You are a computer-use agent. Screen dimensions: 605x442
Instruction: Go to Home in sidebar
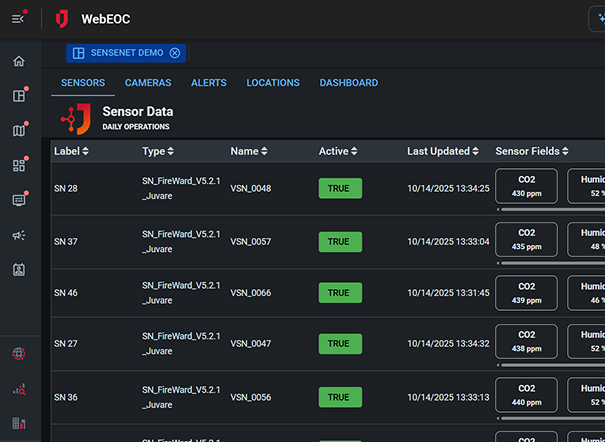(x=18, y=62)
